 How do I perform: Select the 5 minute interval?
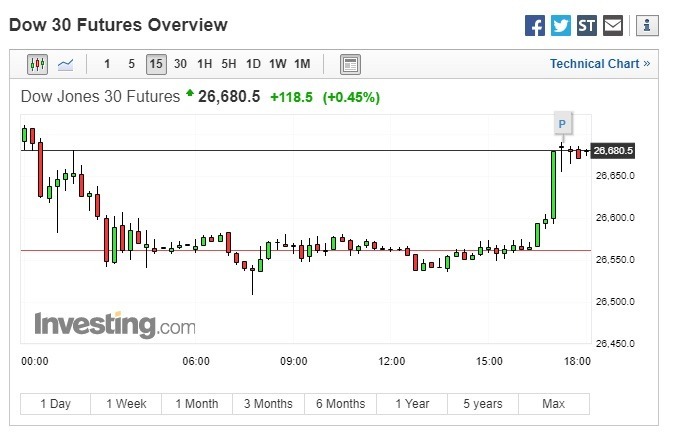click(132, 64)
